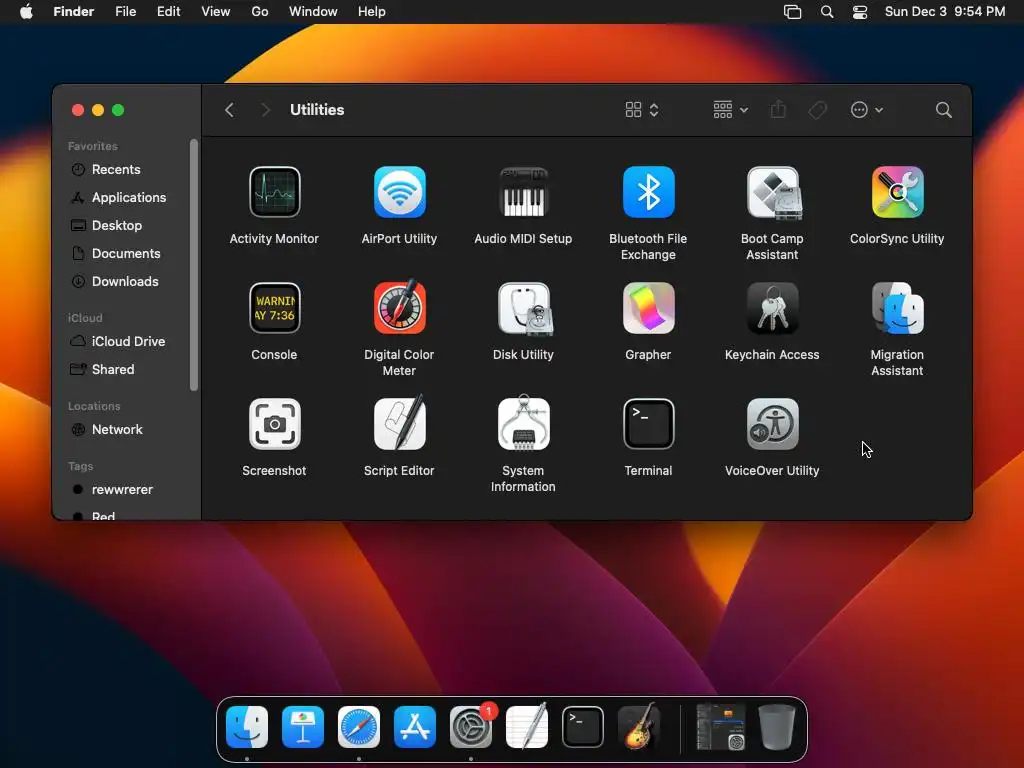Click the sidebar vertical scrollbar
Image resolution: width=1024 pixels, height=768 pixels.
tap(193, 264)
